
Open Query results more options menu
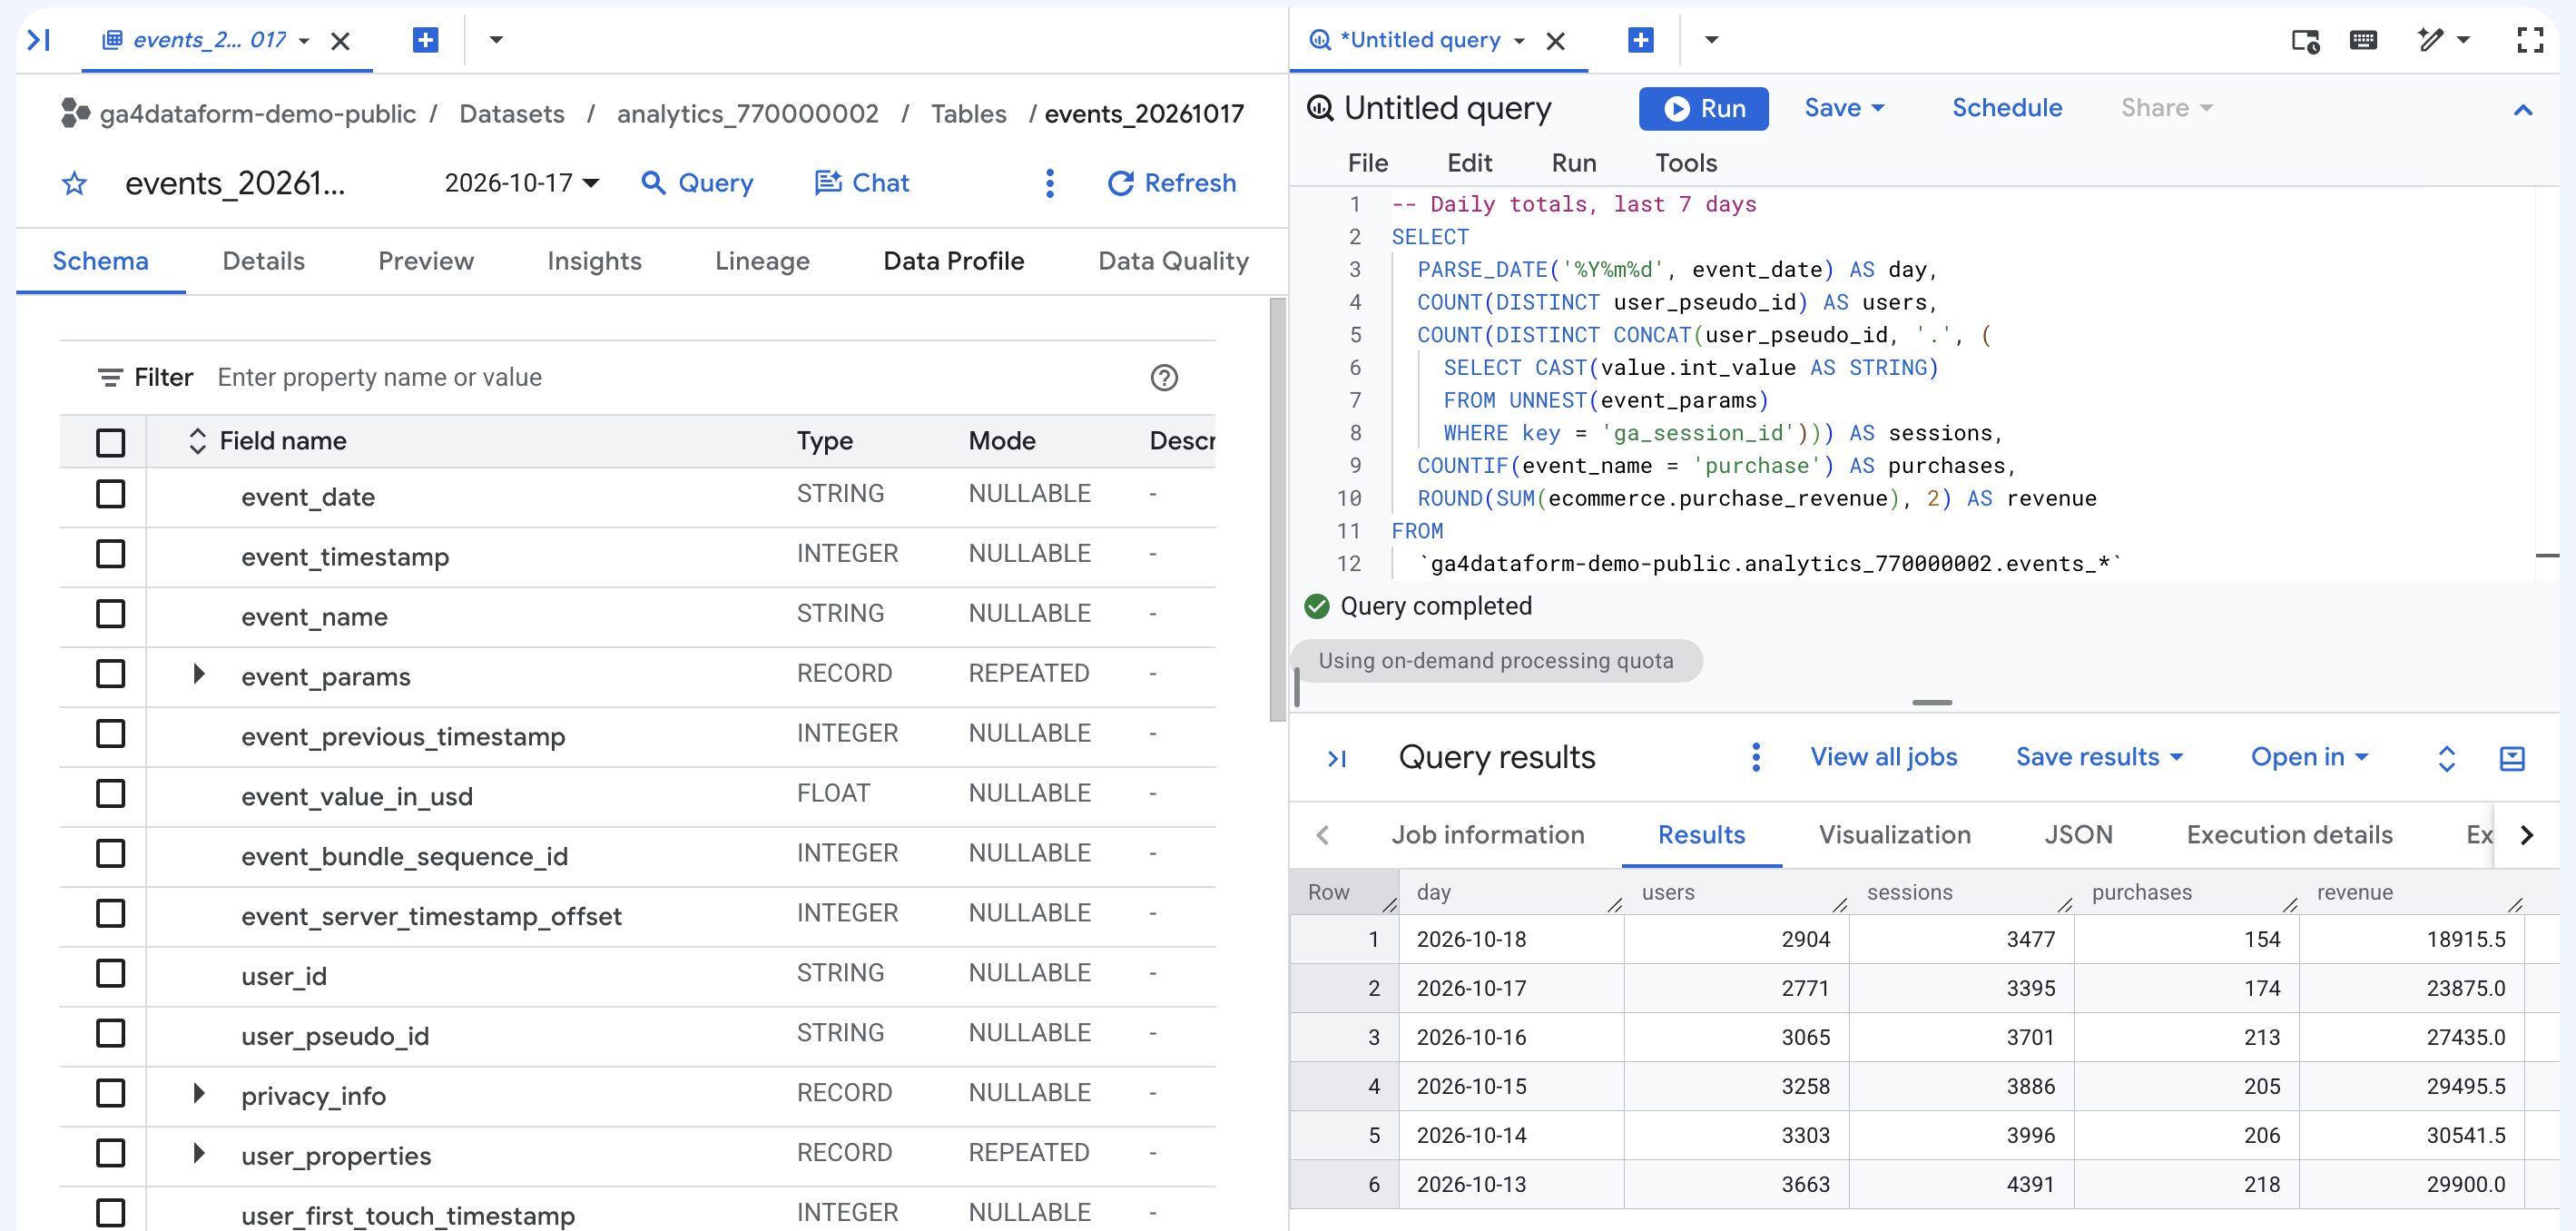click(1755, 758)
